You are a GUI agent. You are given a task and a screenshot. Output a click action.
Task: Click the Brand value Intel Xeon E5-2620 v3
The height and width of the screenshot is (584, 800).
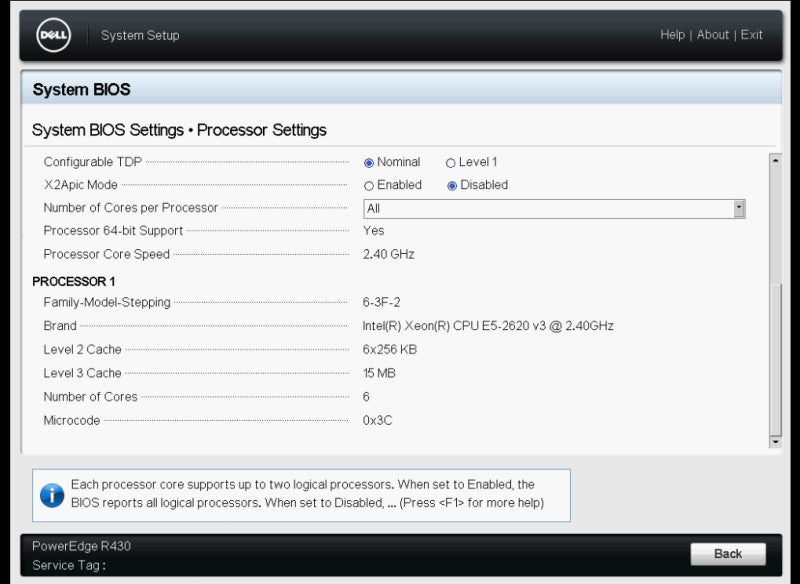488,325
